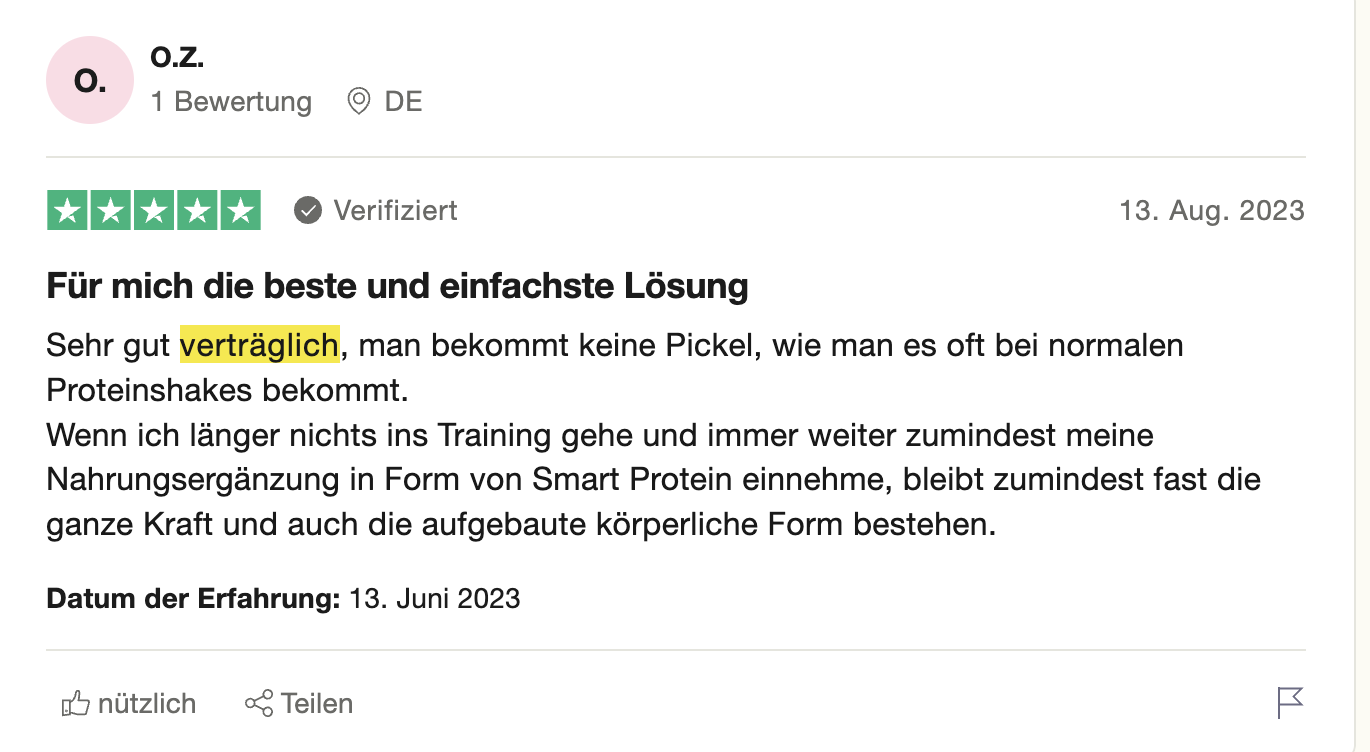
Task: Click the third green rating star
Action: tap(154, 210)
